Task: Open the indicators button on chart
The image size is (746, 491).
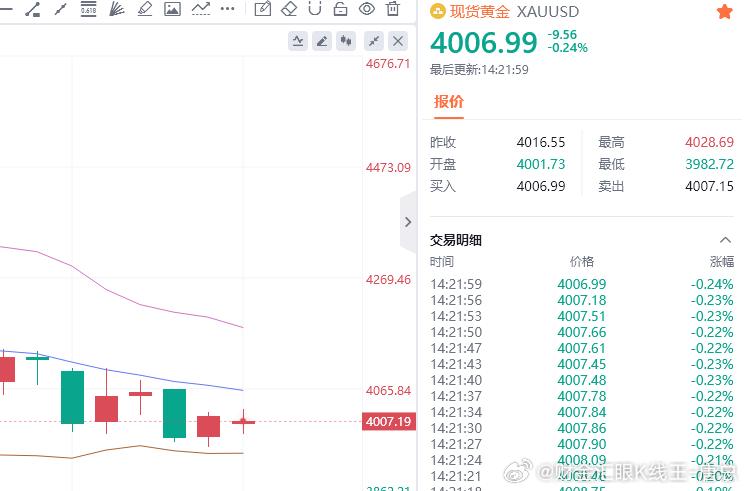Action: pos(298,41)
